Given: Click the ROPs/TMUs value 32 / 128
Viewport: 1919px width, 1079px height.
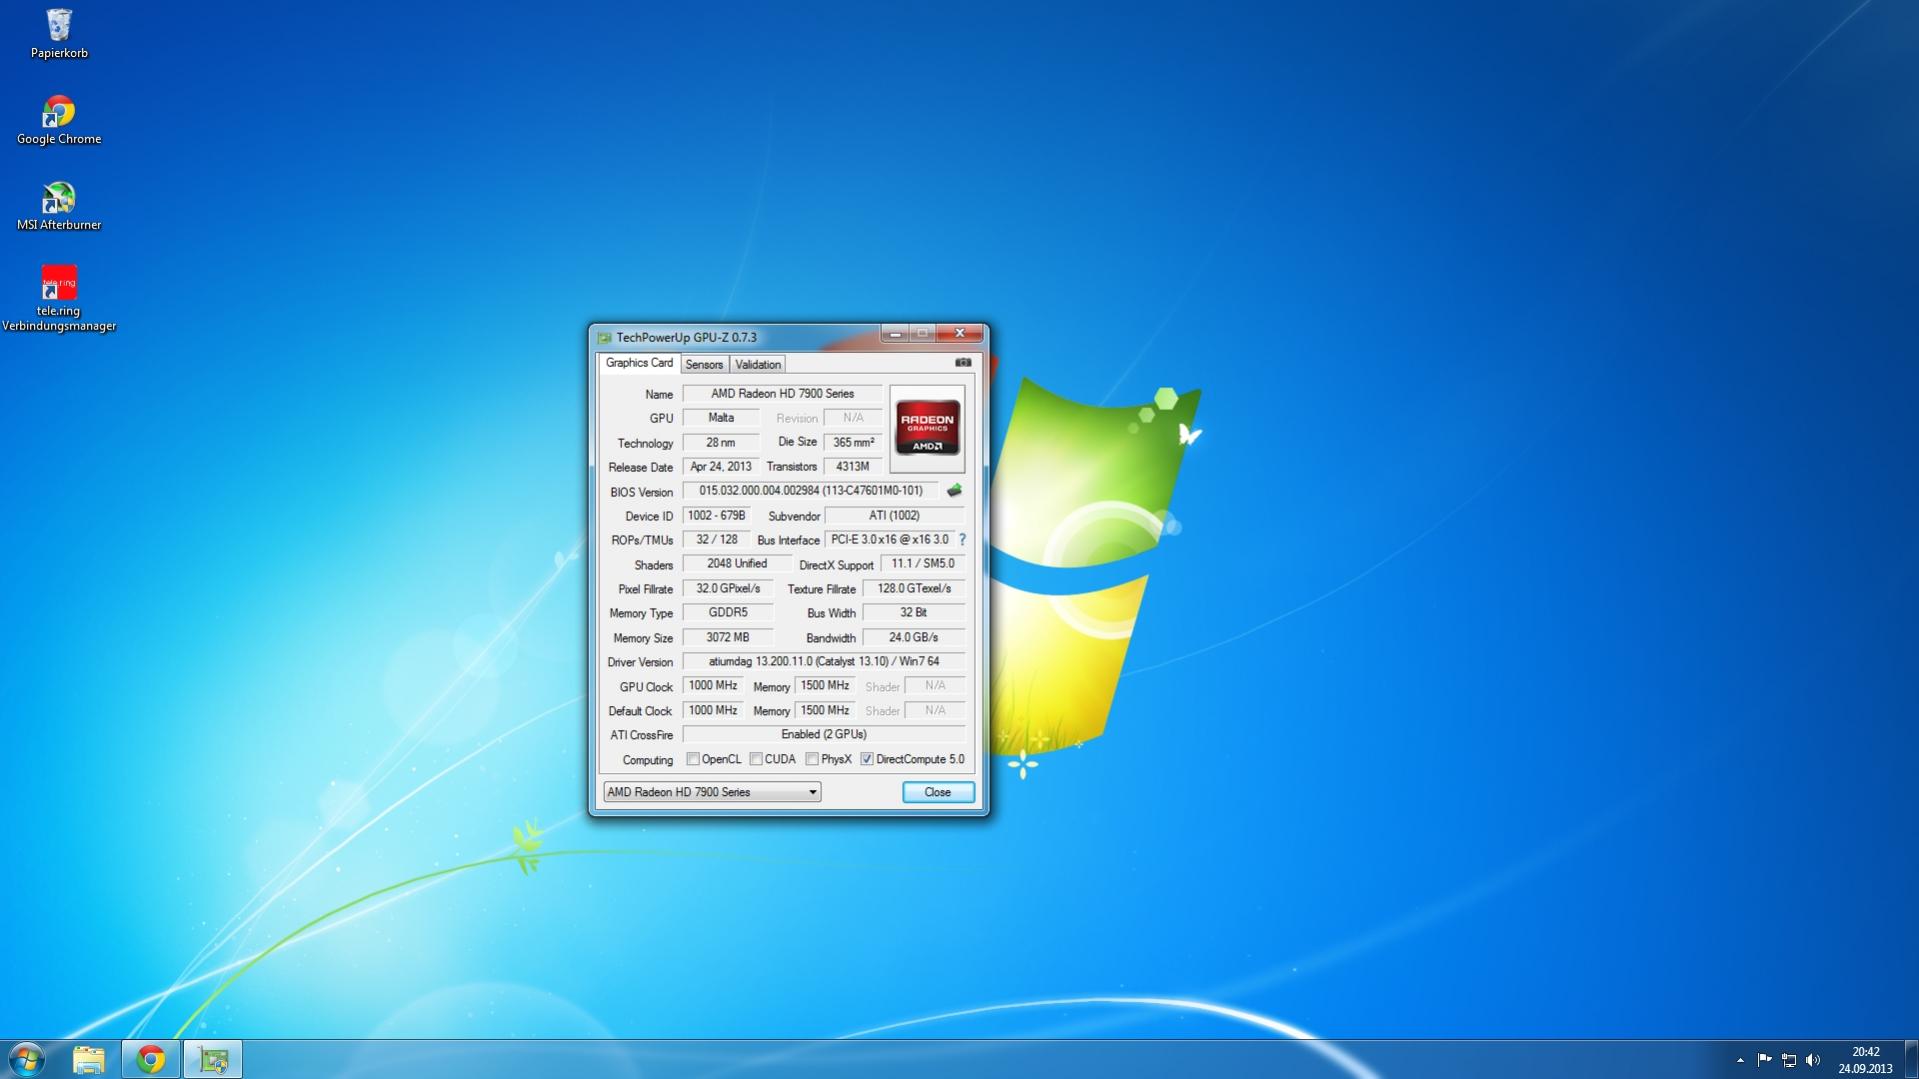Looking at the screenshot, I should (x=717, y=540).
